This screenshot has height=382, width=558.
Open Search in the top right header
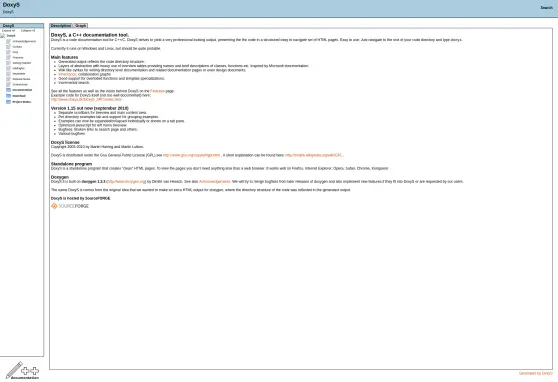pyautogui.click(x=547, y=7)
